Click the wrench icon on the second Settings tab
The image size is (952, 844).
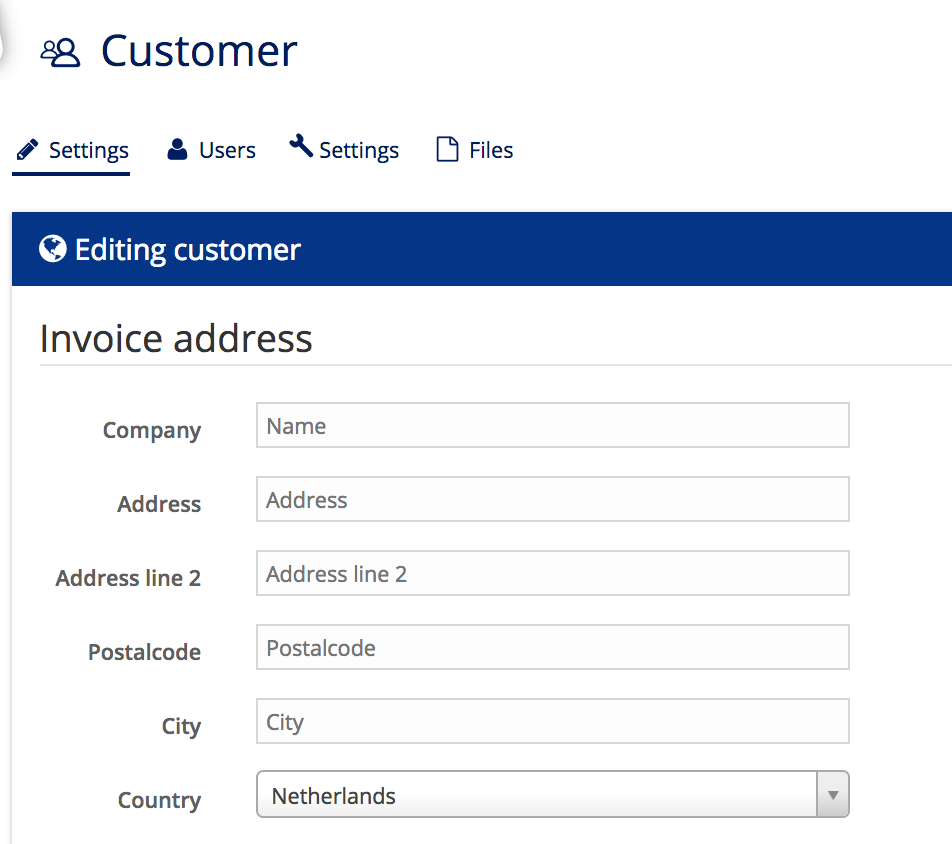point(301,146)
